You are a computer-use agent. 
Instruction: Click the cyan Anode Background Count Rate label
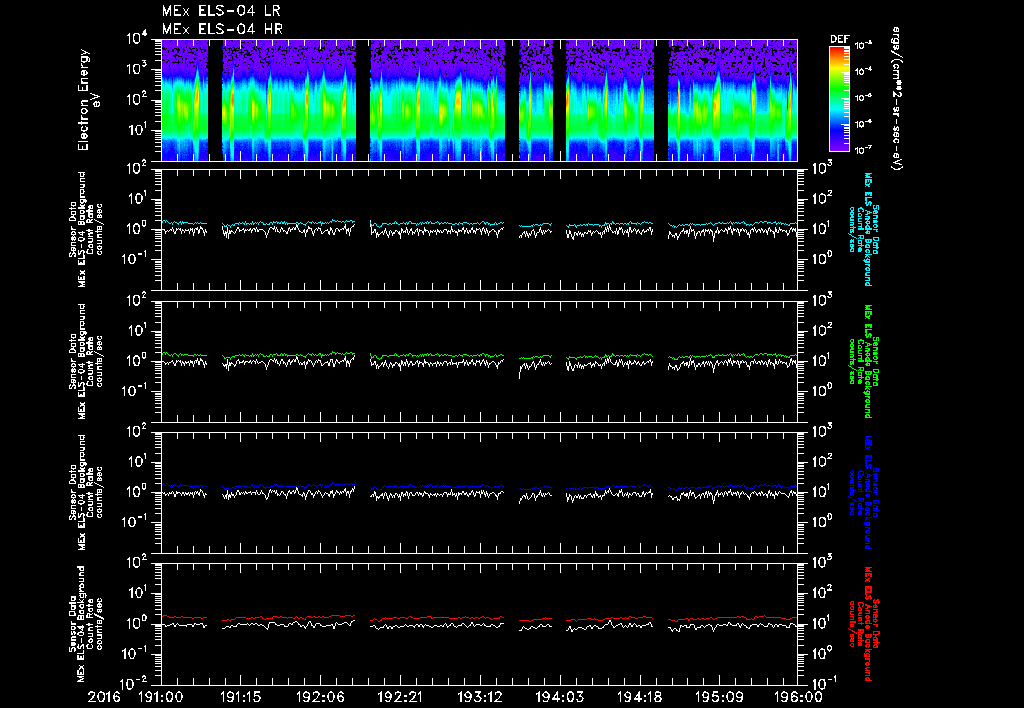point(863,229)
